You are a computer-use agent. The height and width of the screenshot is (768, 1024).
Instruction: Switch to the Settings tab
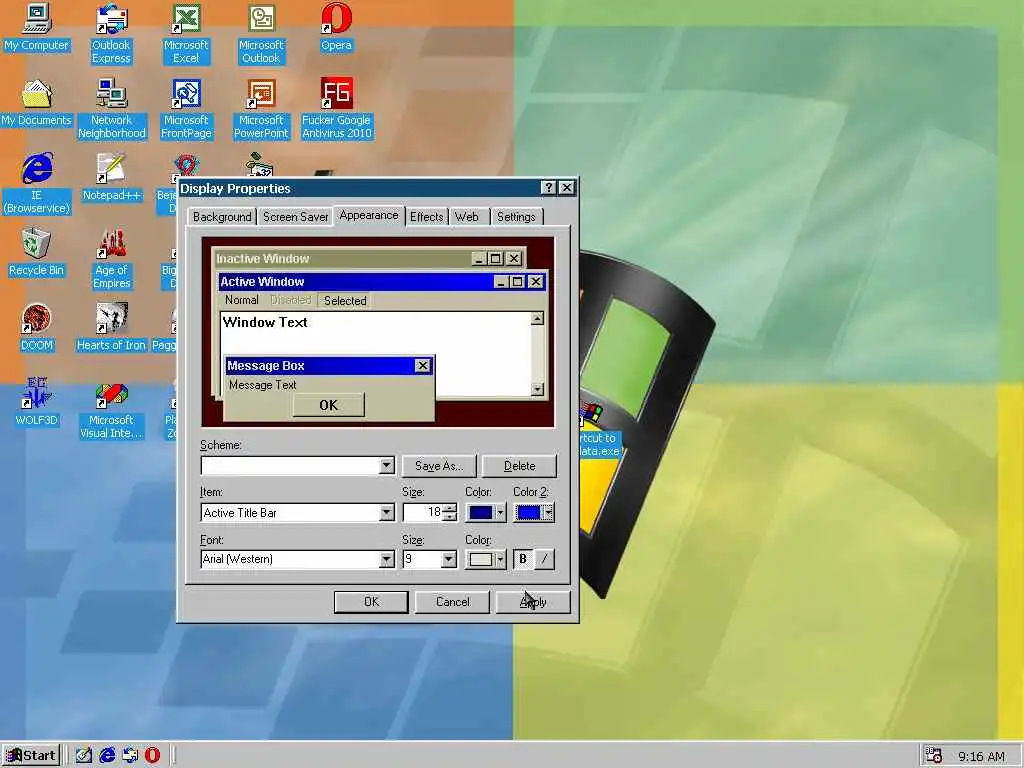(516, 217)
